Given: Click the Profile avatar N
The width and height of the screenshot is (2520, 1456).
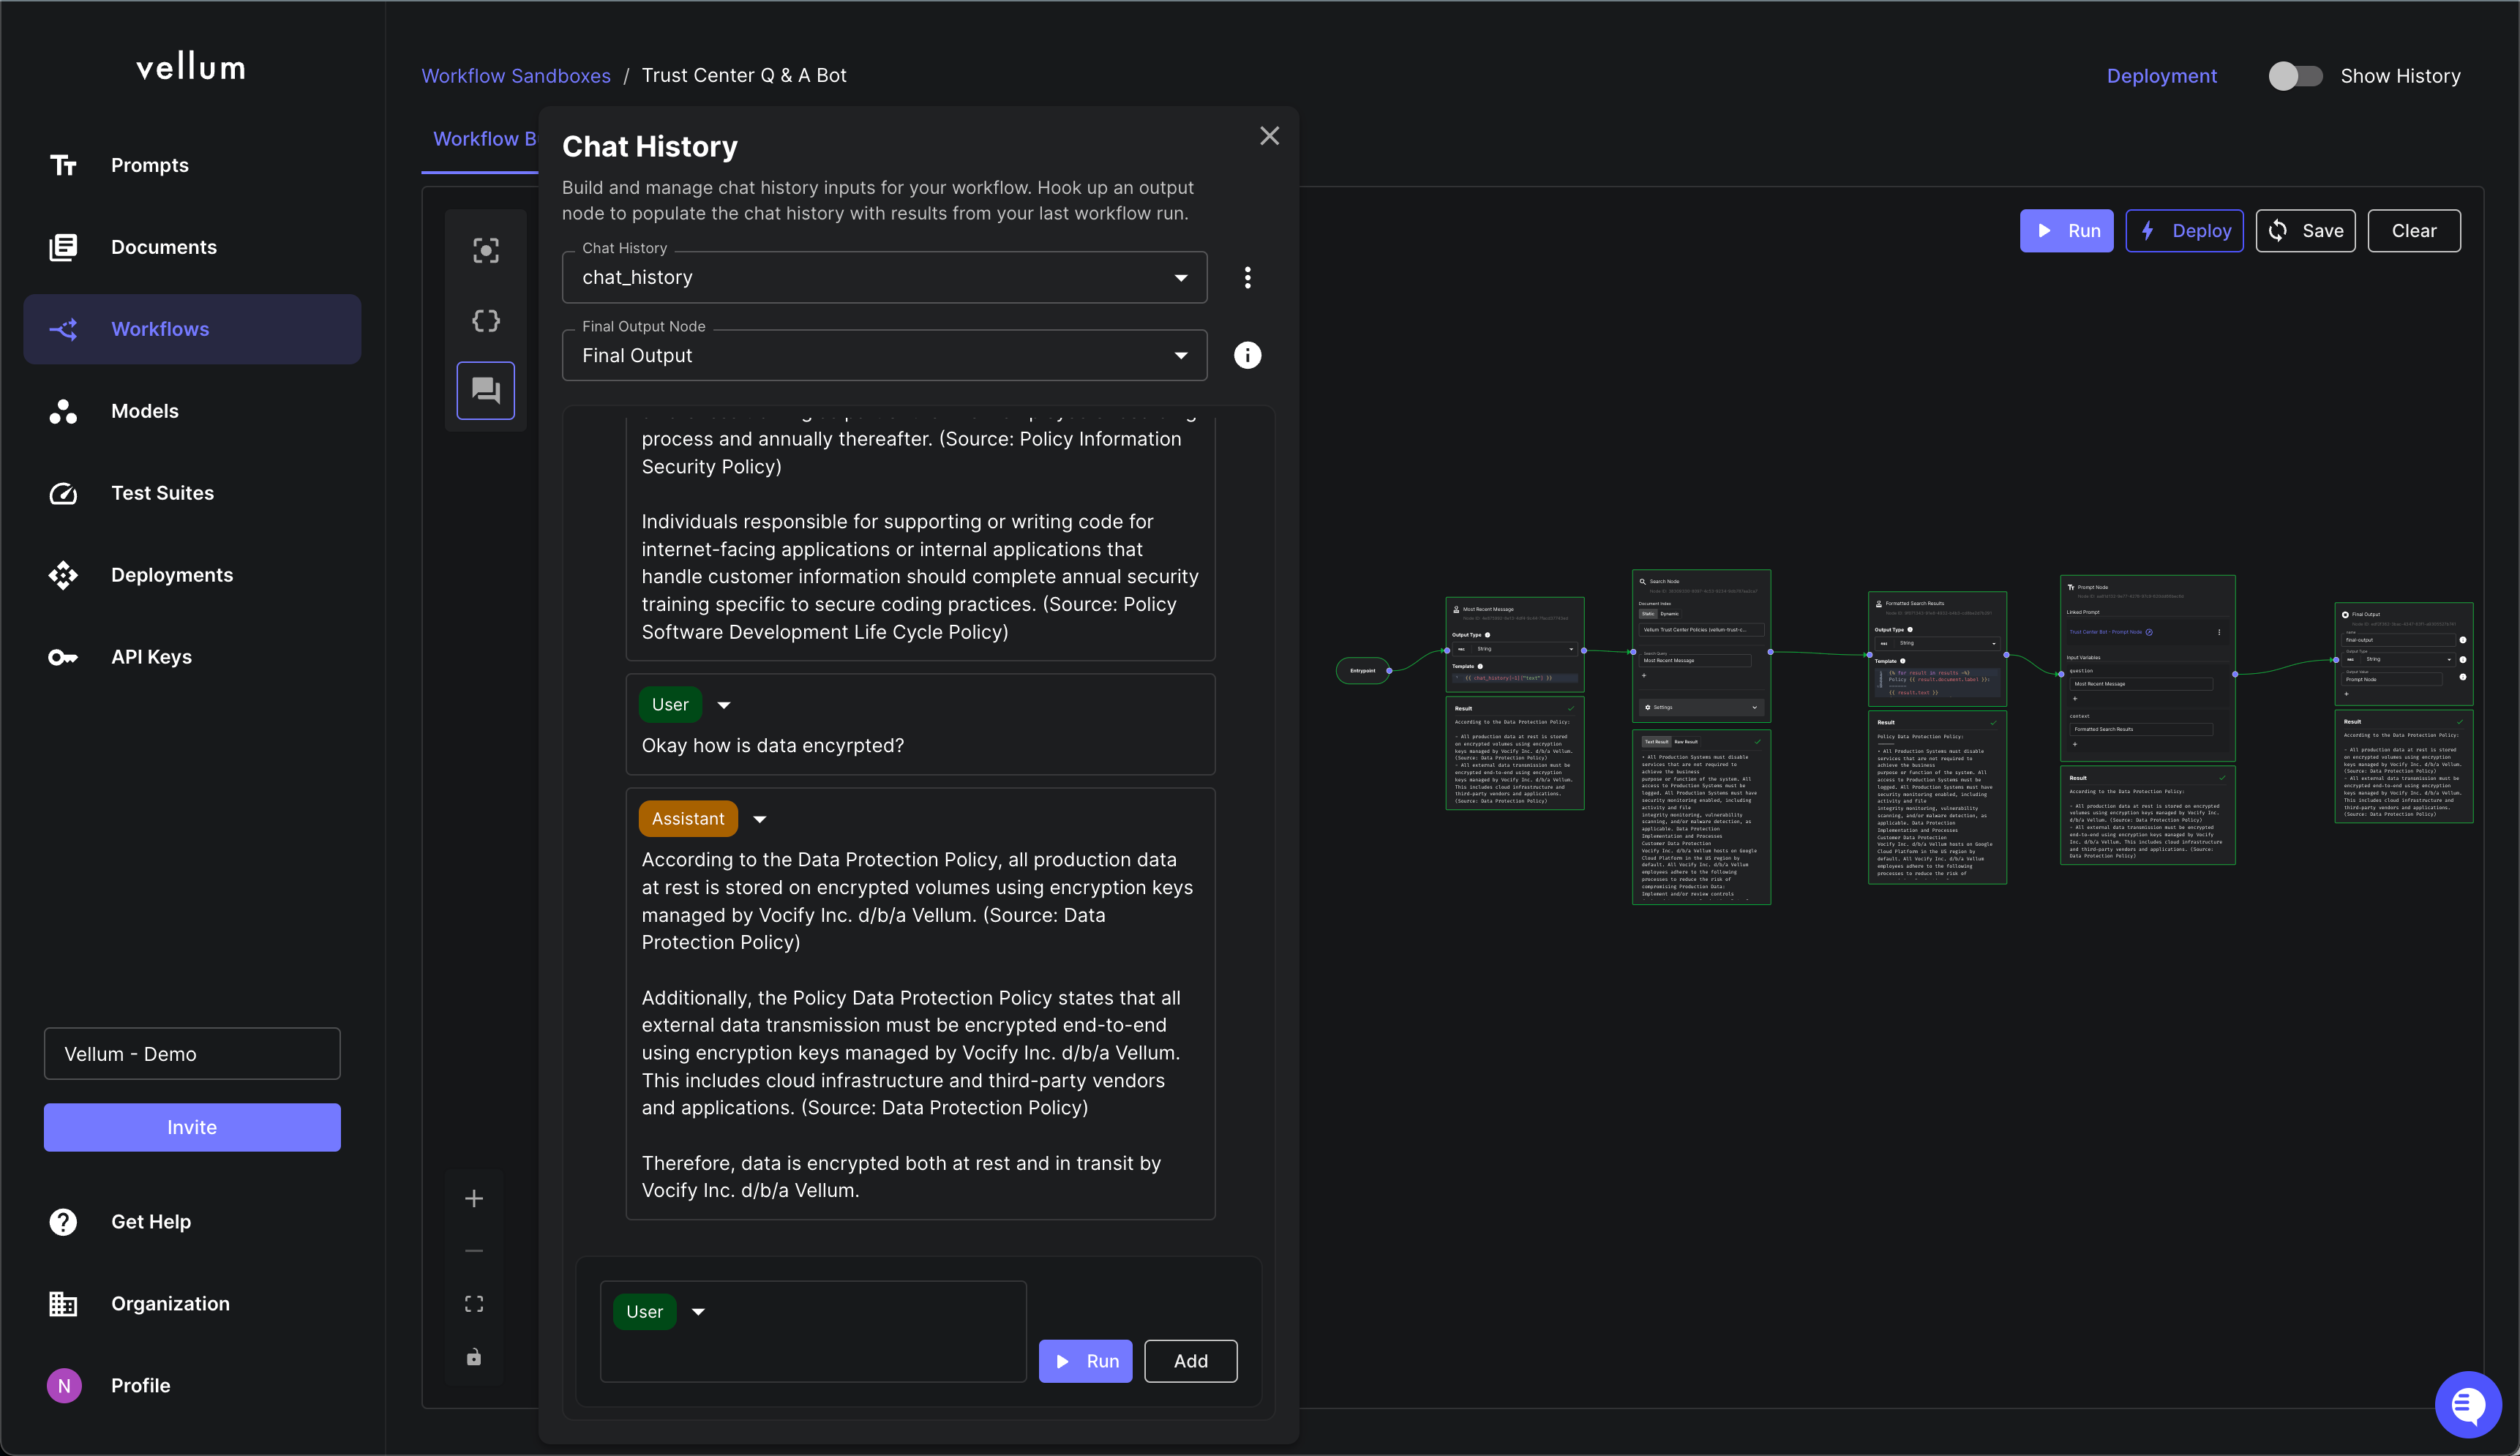Looking at the screenshot, I should [x=64, y=1386].
